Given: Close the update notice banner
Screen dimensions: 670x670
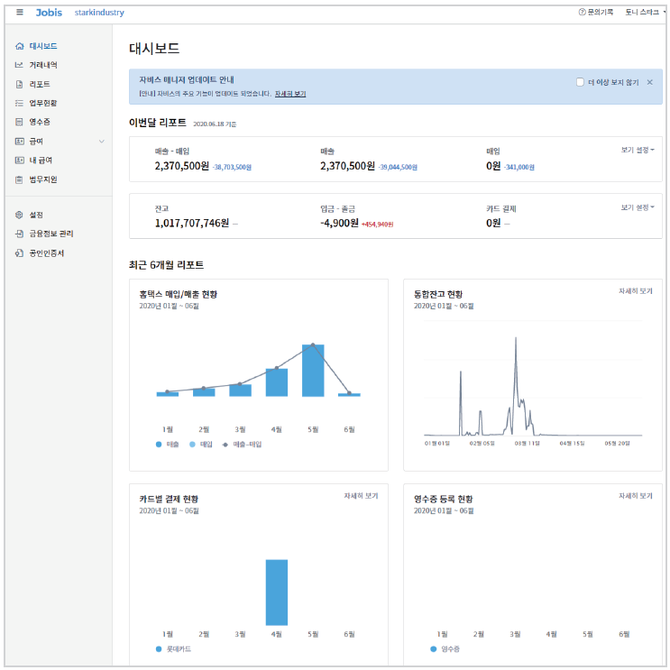Looking at the screenshot, I should click(650, 82).
